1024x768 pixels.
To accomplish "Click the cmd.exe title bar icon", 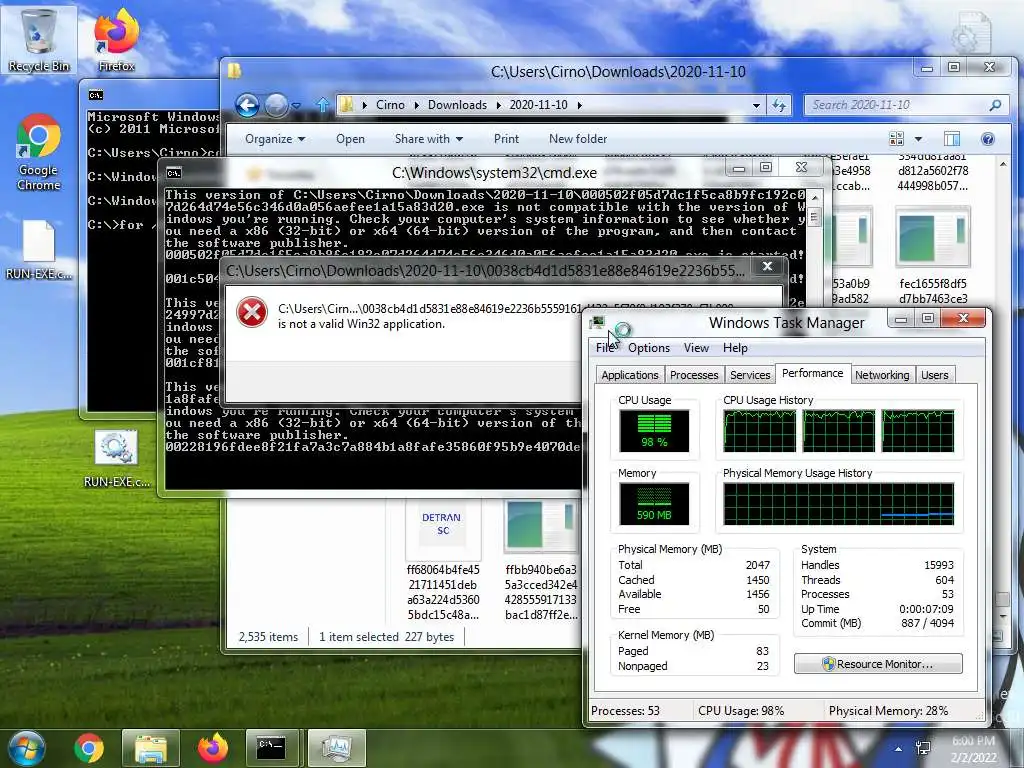I will click(x=174, y=173).
